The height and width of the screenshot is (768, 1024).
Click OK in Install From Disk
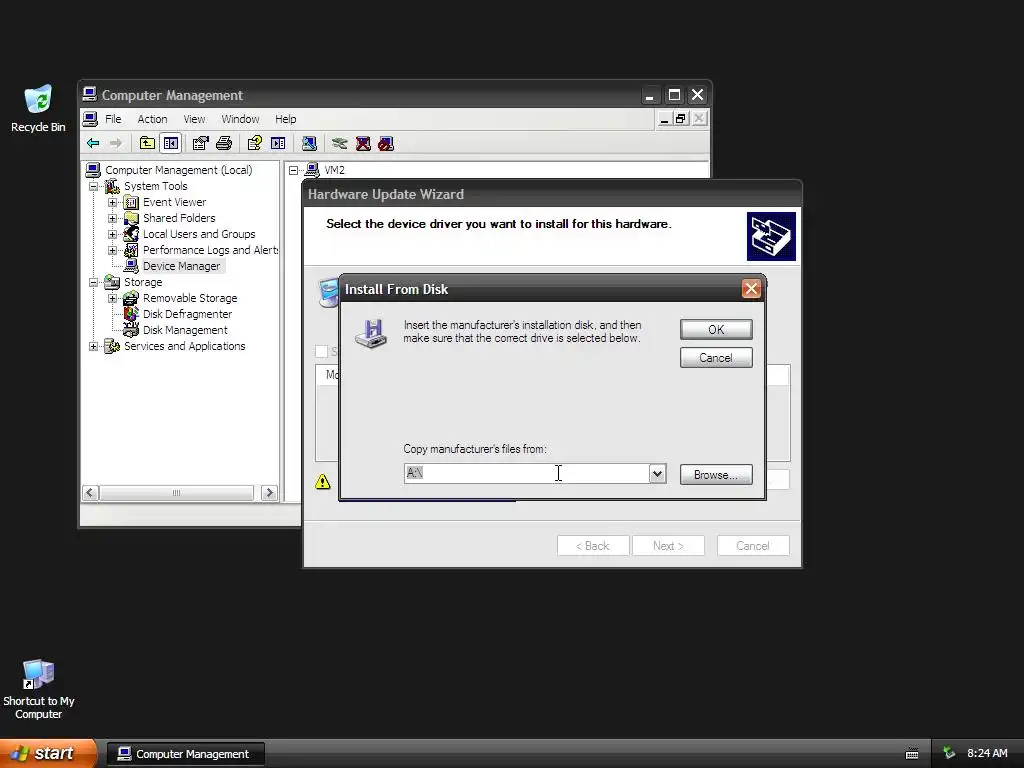tap(716, 330)
